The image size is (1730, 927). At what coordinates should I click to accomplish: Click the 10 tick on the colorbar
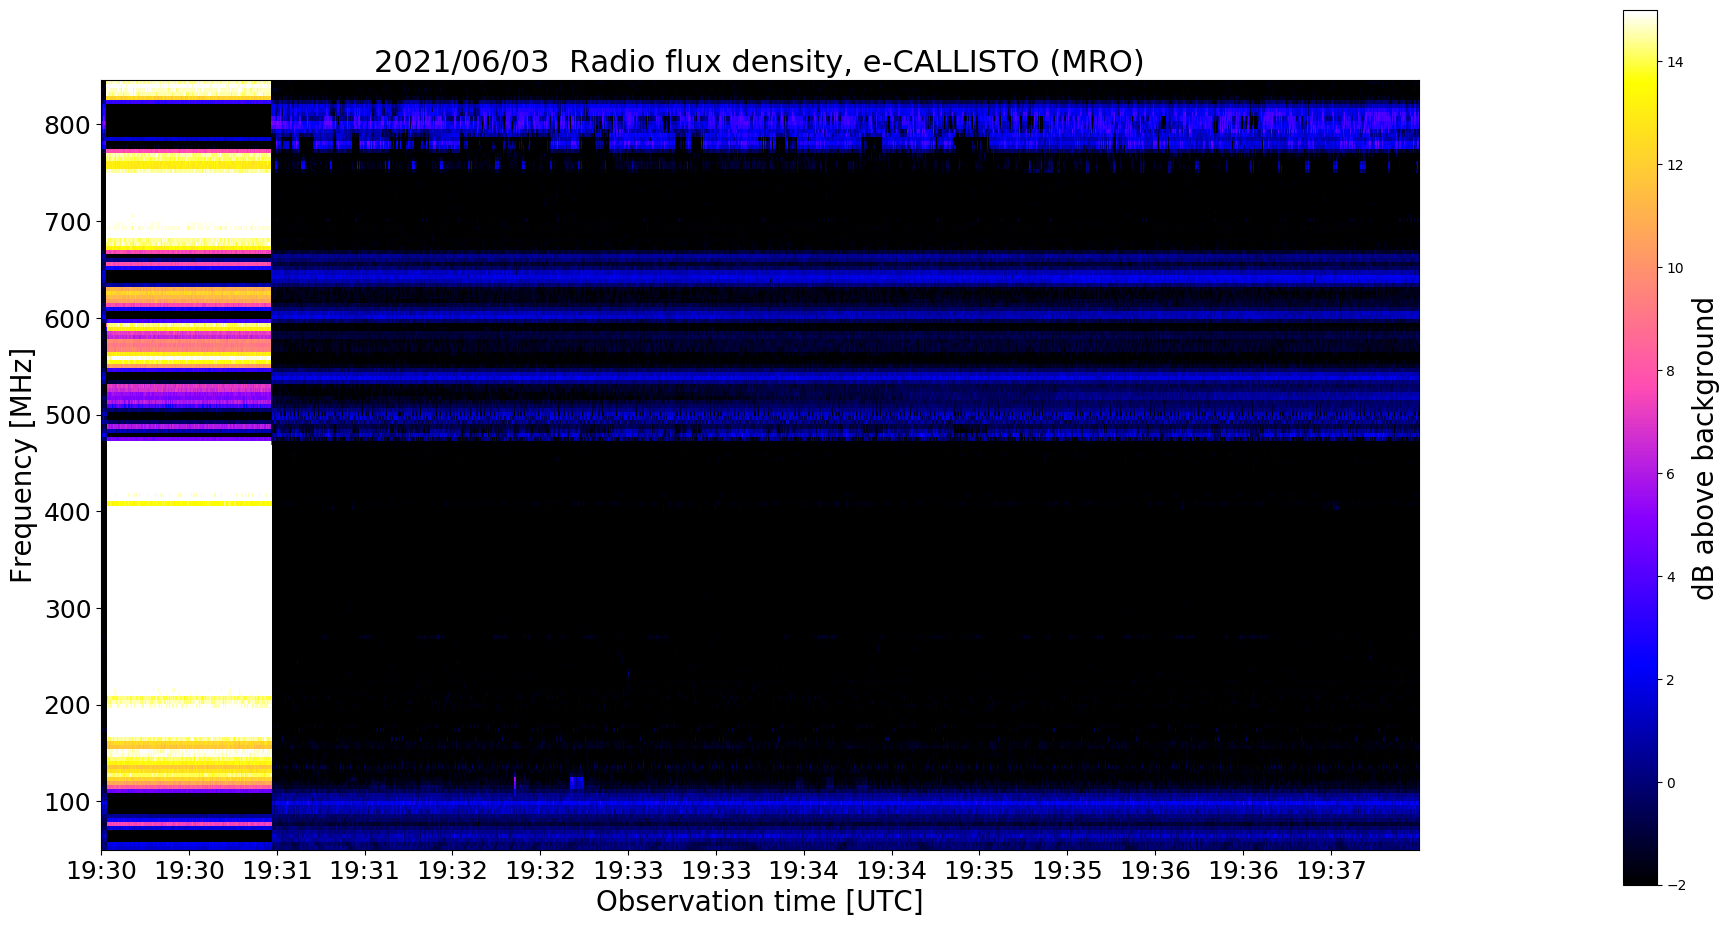pyautogui.click(x=1675, y=268)
